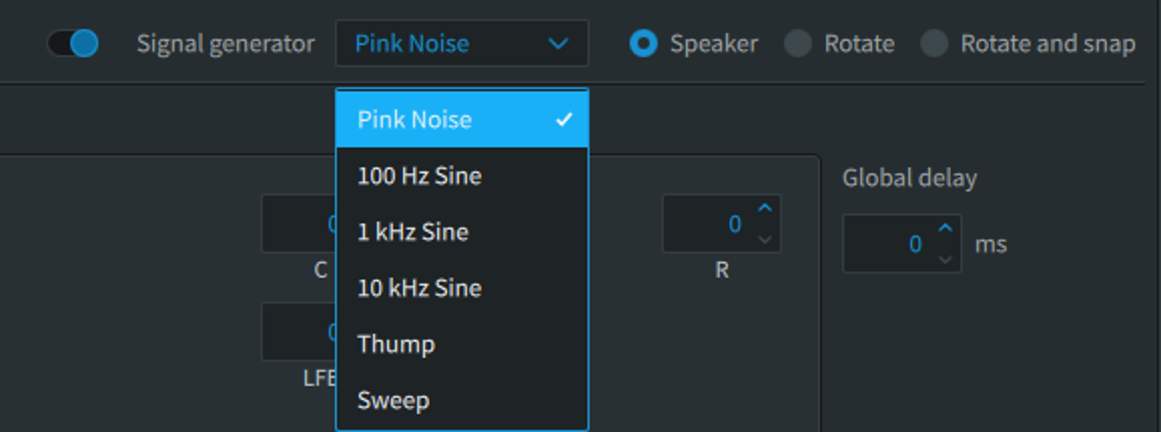Click the Global delay input field
1161x432 pixels.
(x=890, y=244)
